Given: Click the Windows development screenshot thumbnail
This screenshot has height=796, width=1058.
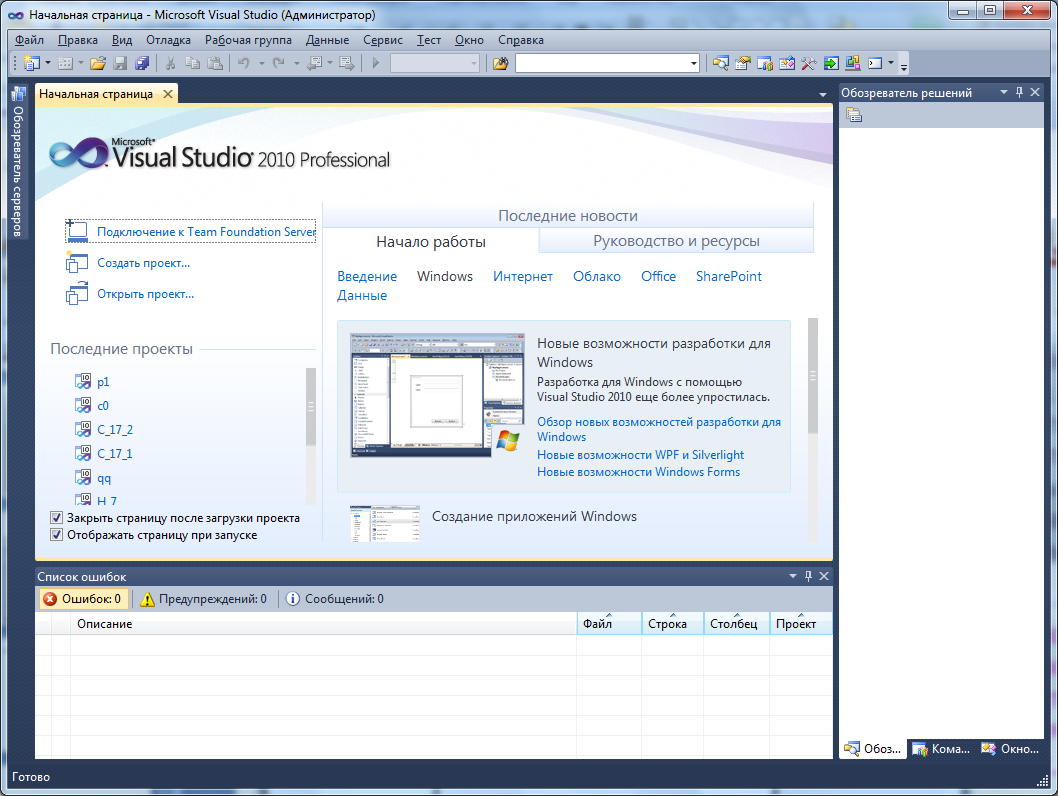Looking at the screenshot, I should [x=437, y=395].
